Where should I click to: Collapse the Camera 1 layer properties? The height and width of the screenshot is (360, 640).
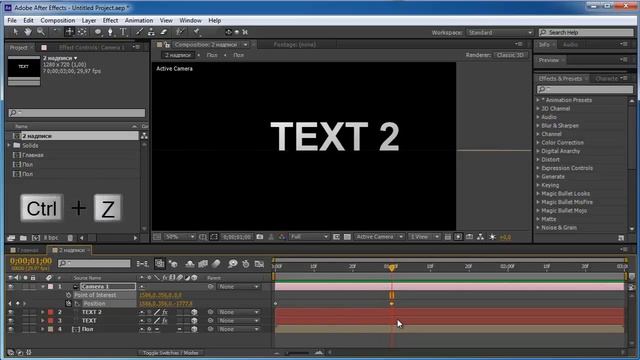coord(42,287)
